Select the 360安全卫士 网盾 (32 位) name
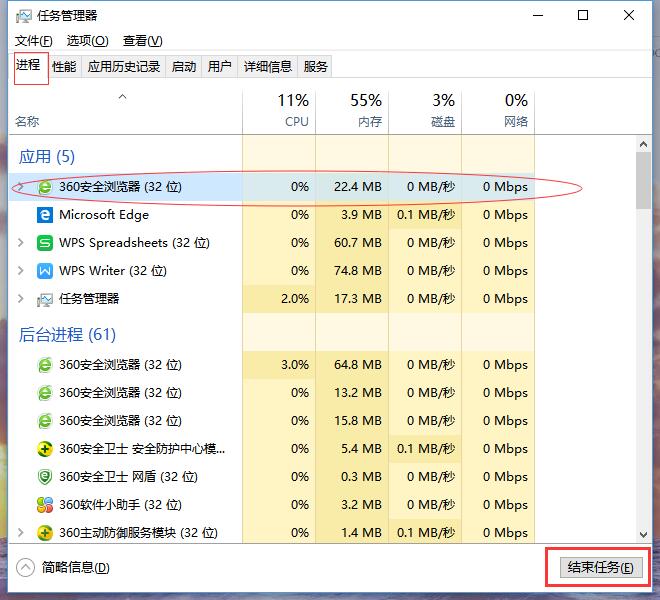The height and width of the screenshot is (600, 660). [x=128, y=477]
